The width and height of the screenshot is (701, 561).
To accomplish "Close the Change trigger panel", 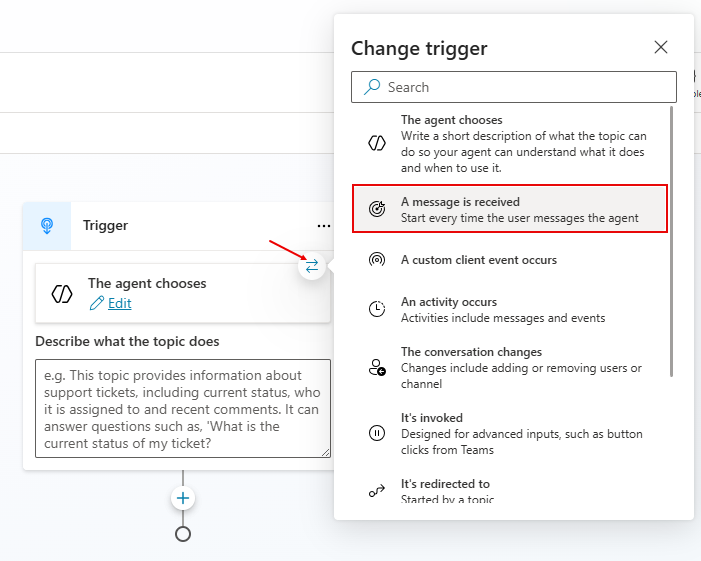I will click(x=660, y=47).
